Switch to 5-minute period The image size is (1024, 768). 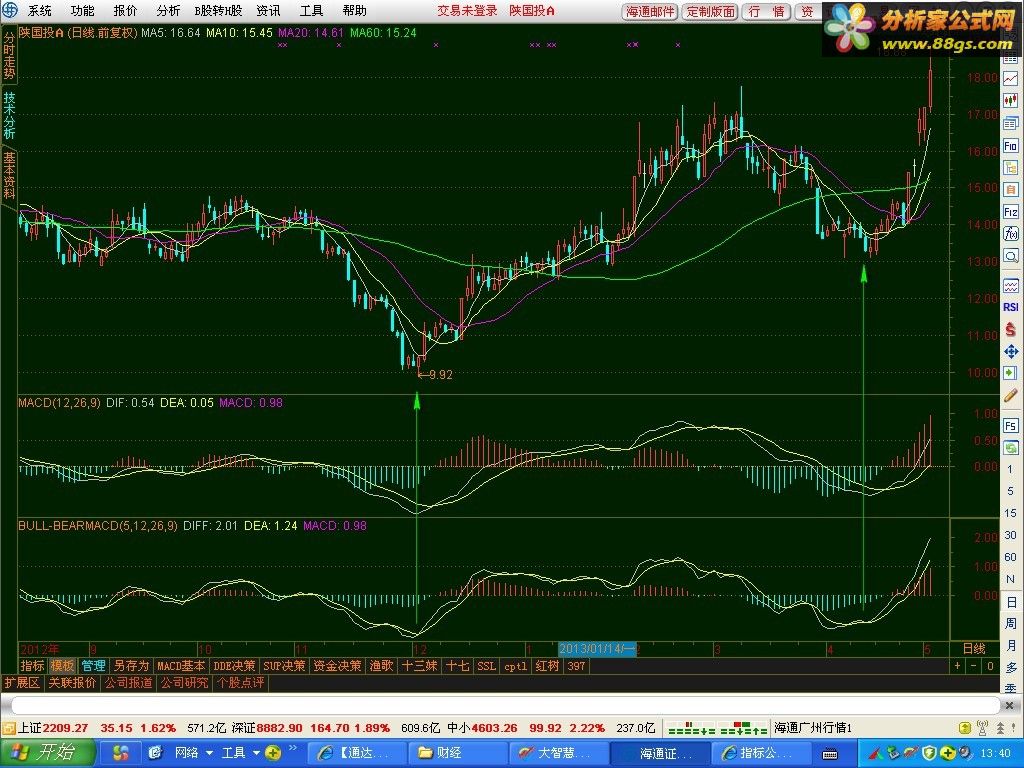pos(1010,491)
